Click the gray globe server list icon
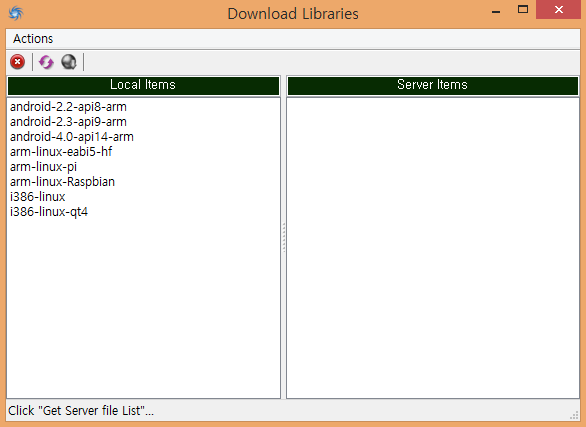 pyautogui.click(x=69, y=62)
